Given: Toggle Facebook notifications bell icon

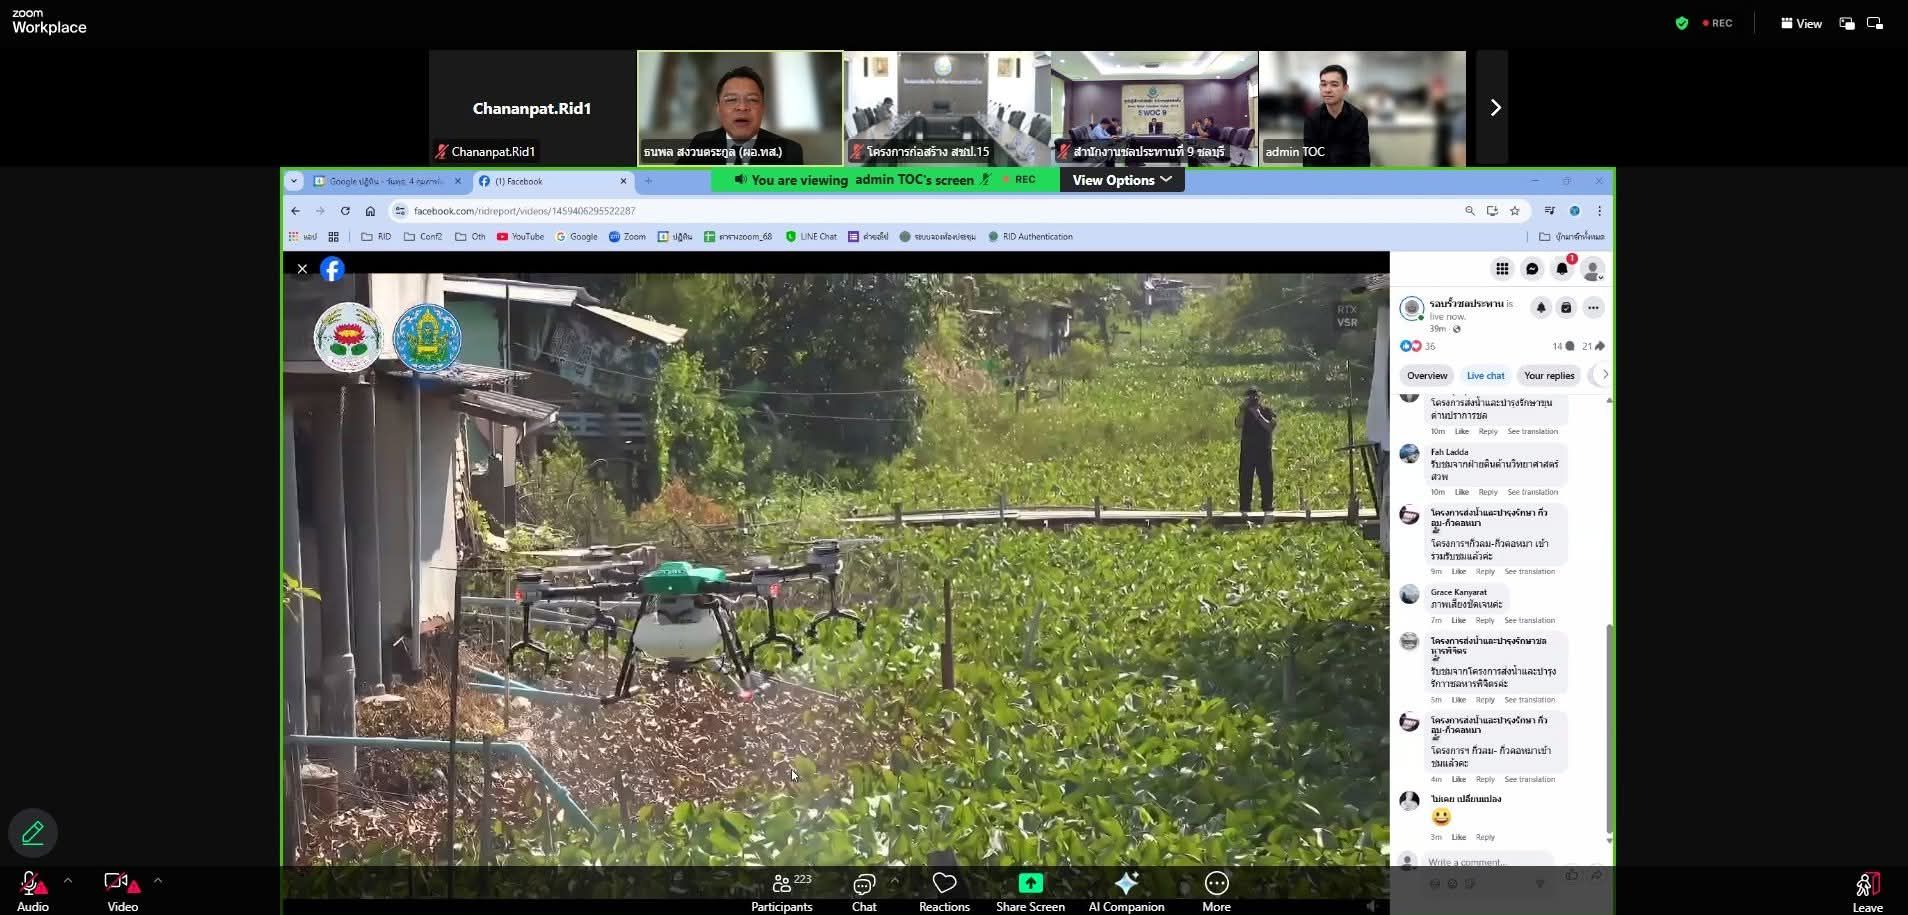Looking at the screenshot, I should pos(1561,268).
